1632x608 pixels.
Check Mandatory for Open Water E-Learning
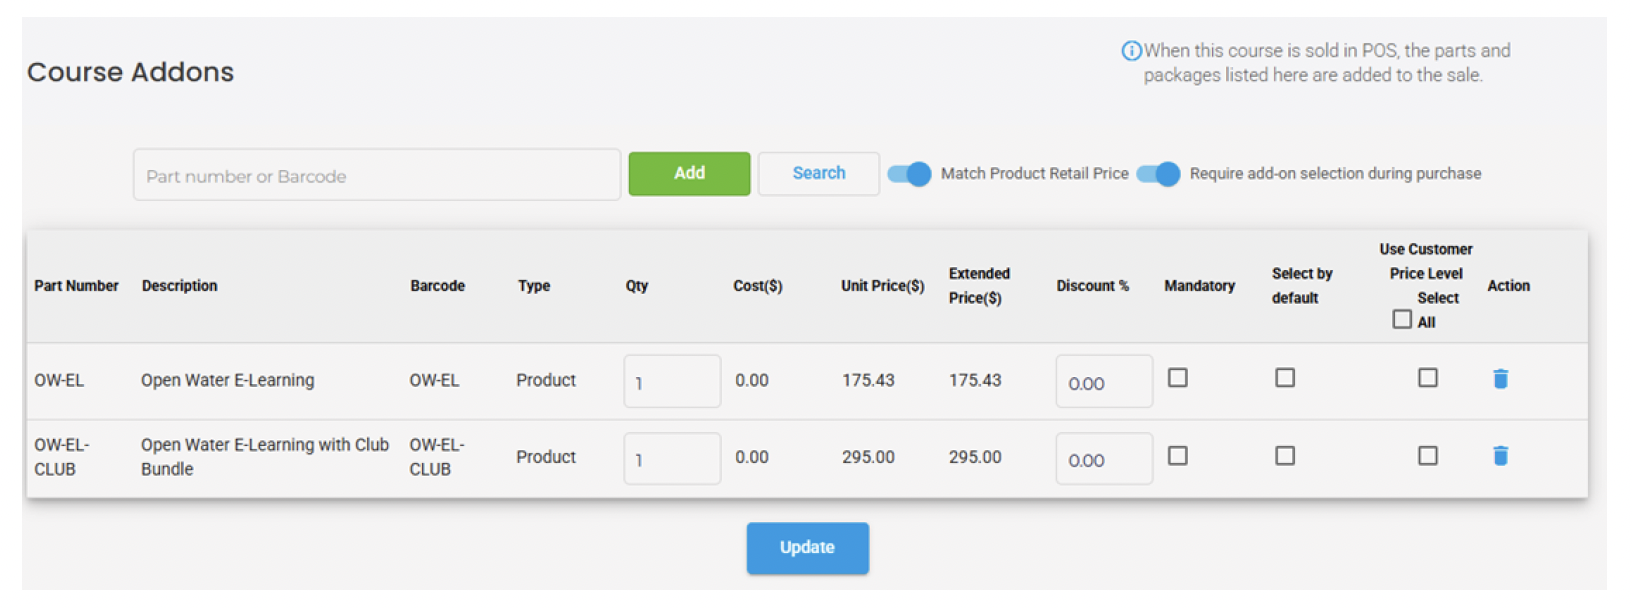(1178, 378)
